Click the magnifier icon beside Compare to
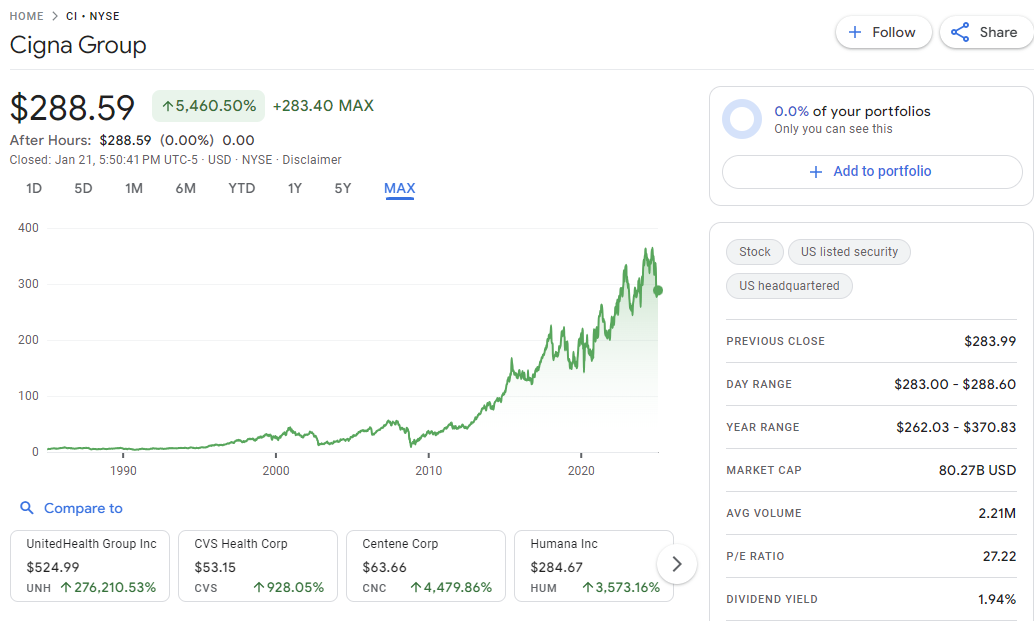Viewport: 1034px width, 621px height. pos(27,508)
